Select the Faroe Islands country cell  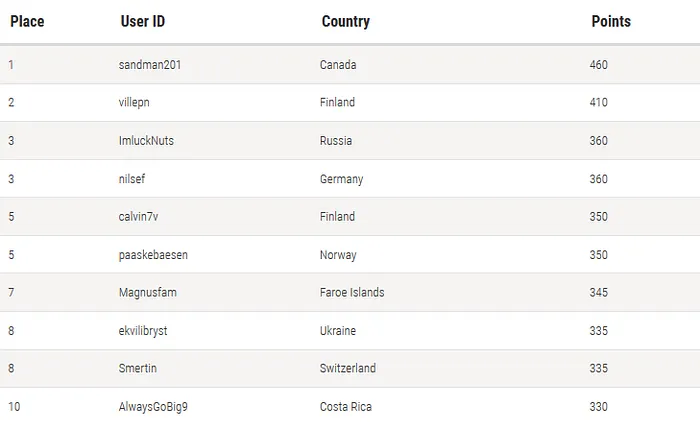(x=352, y=293)
